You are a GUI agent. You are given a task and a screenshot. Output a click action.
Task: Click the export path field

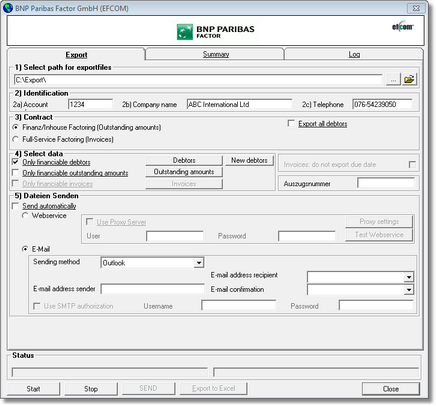(x=198, y=80)
